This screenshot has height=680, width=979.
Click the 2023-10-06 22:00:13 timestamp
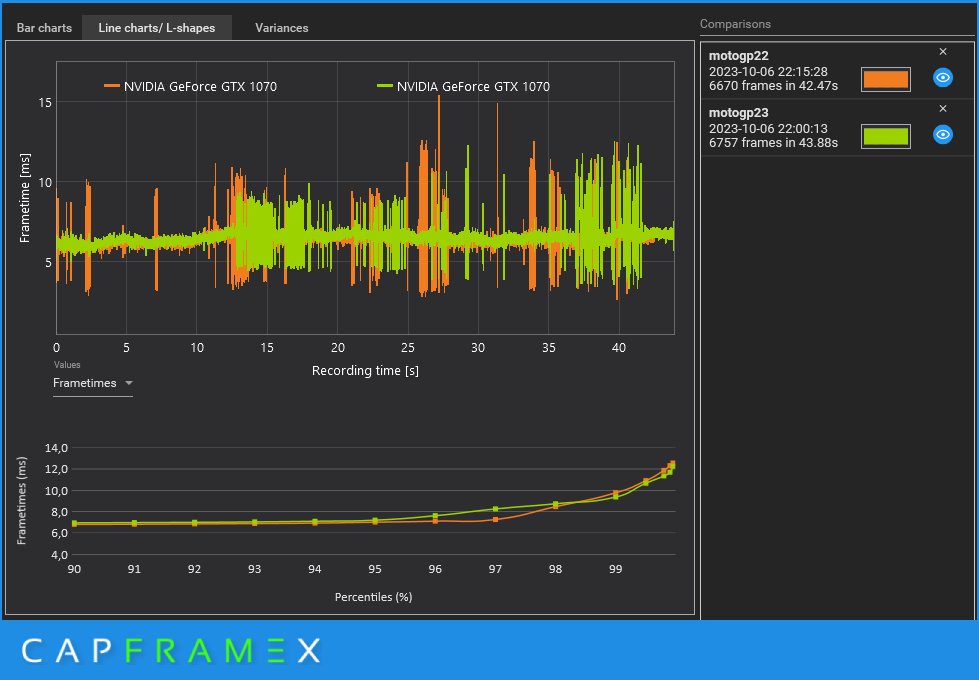tap(768, 129)
